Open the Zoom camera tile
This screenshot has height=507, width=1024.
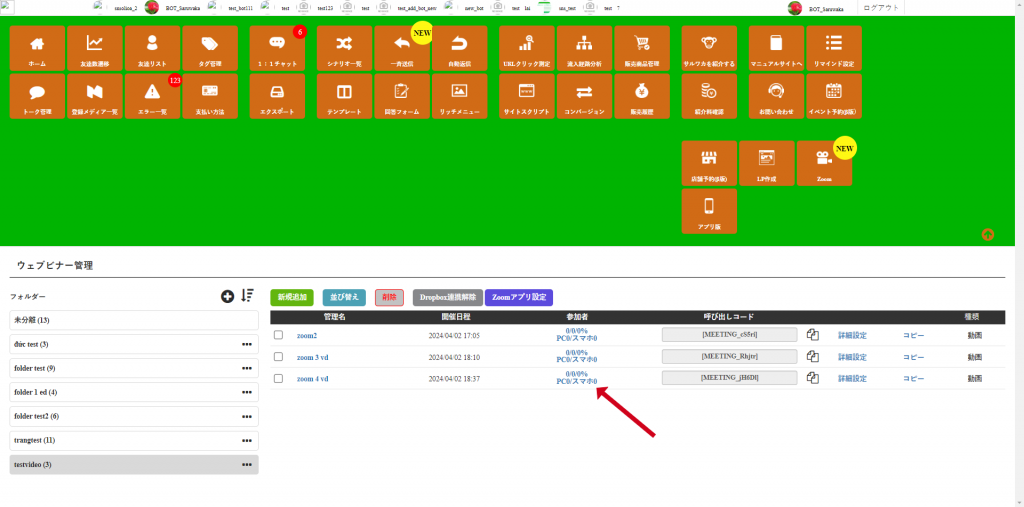pos(824,163)
